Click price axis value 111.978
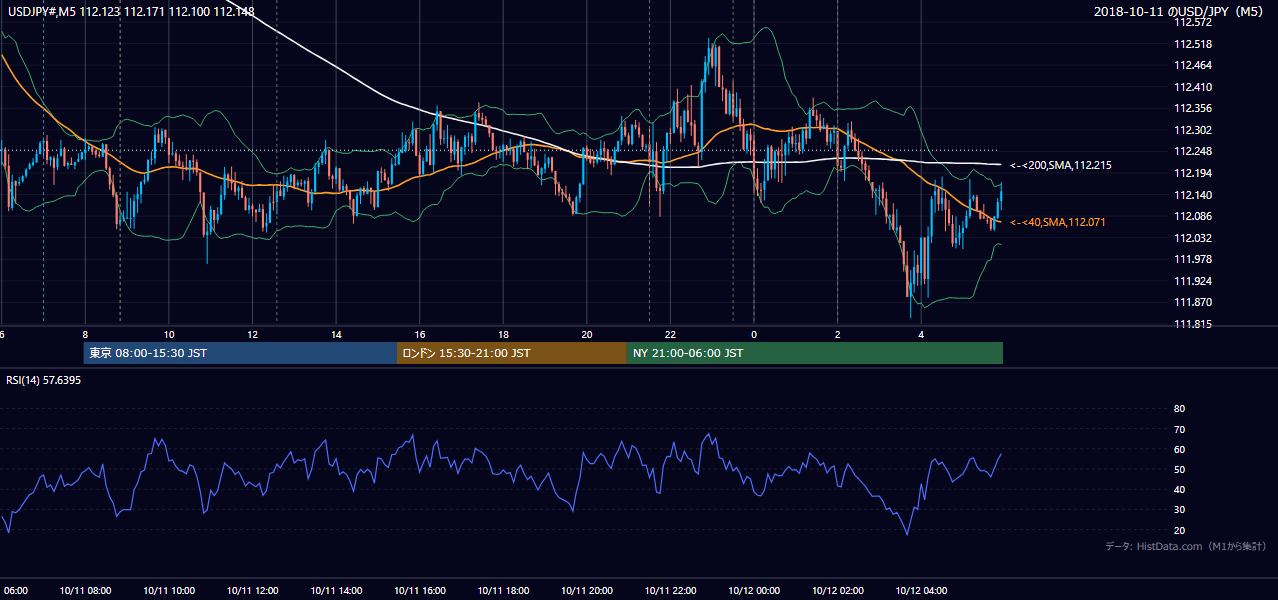The height and width of the screenshot is (600, 1278). pyautogui.click(x=1193, y=259)
